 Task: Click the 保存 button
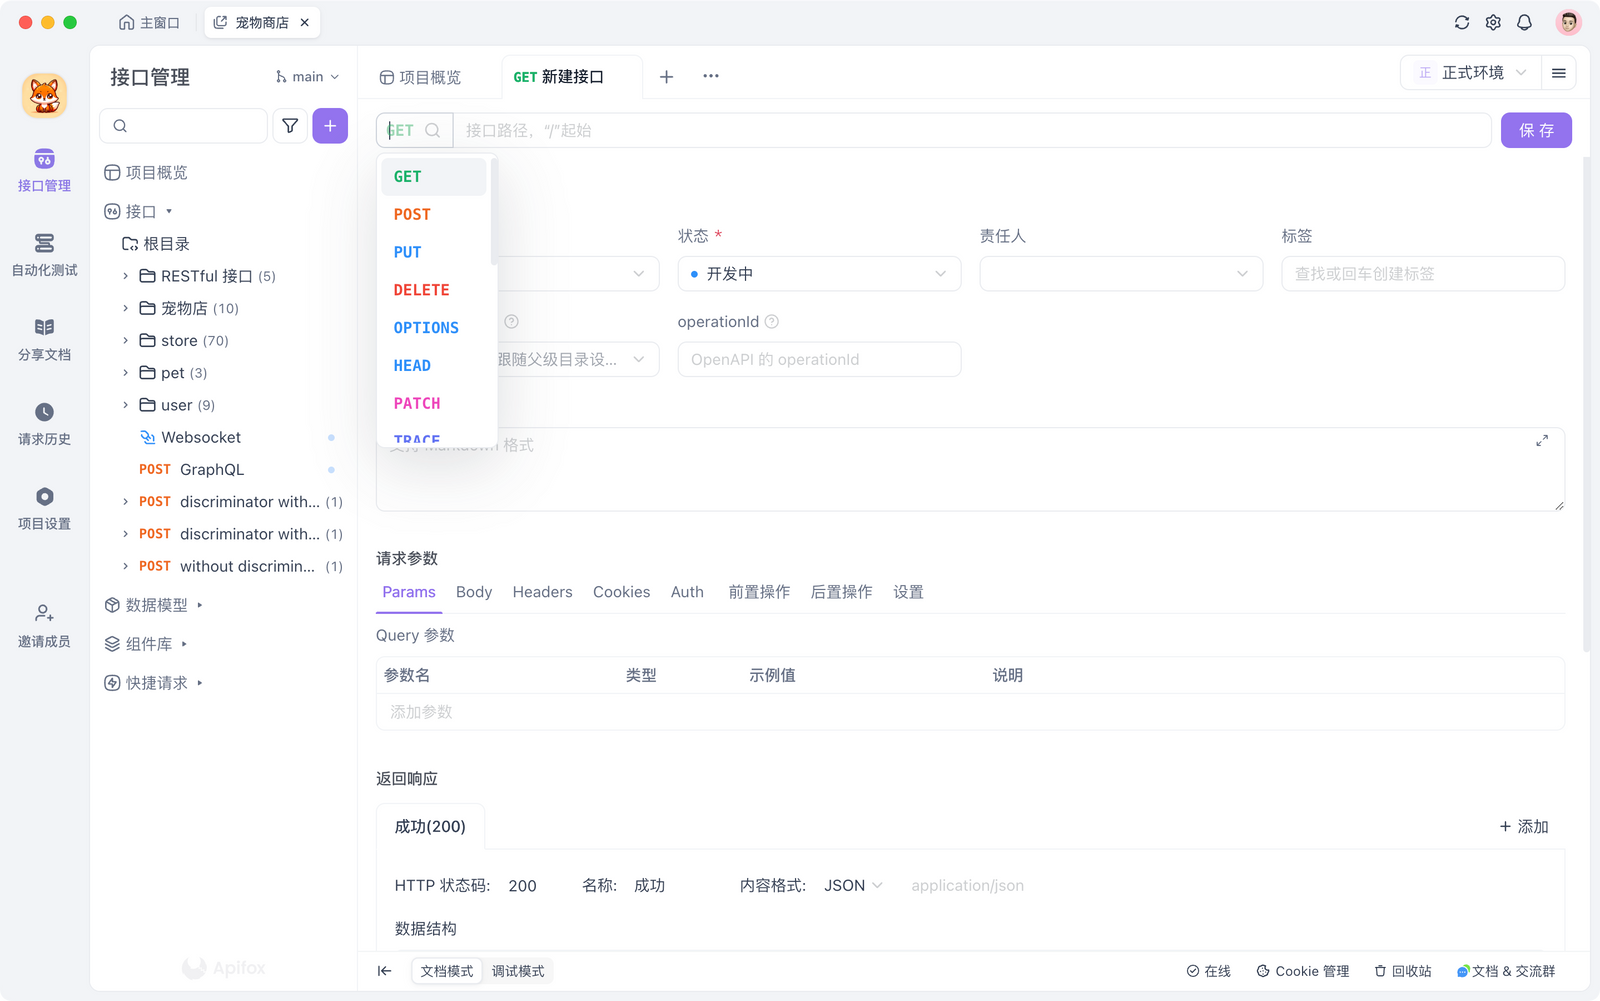[1536, 129]
